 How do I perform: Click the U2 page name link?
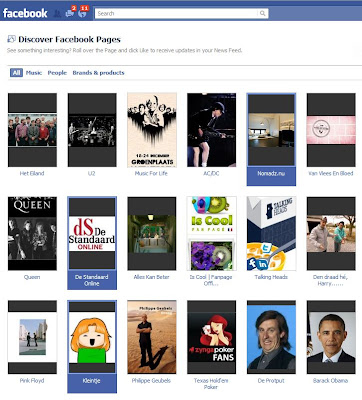pos(91,173)
